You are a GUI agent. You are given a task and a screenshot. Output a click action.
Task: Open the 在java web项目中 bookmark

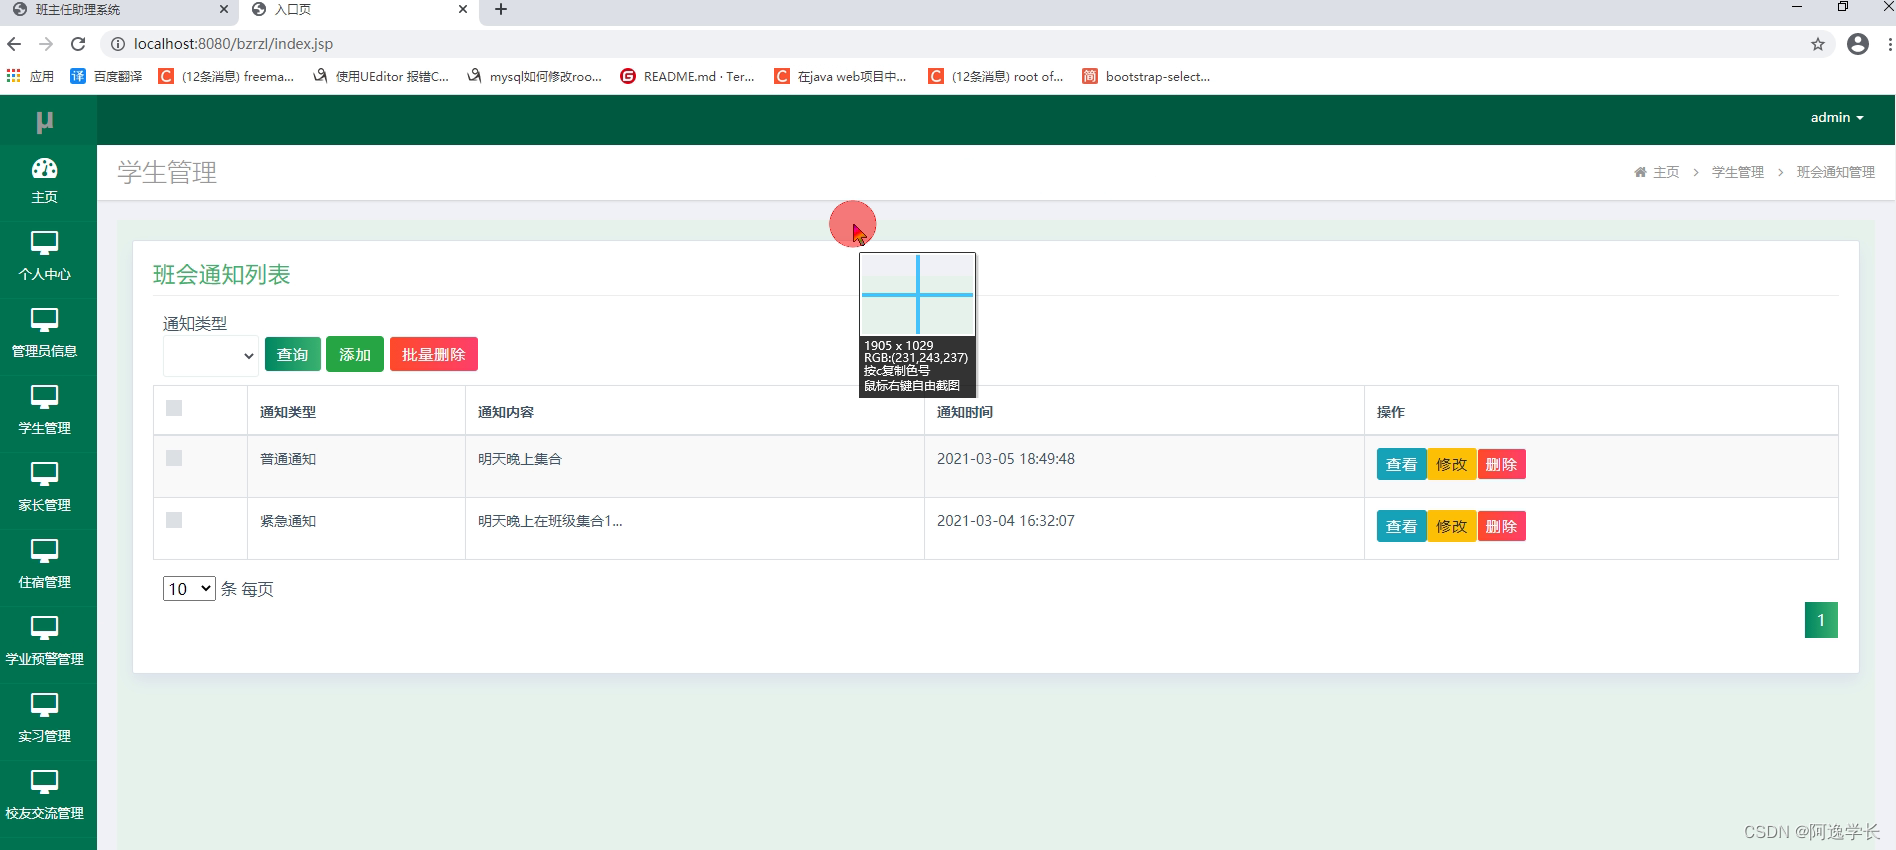click(x=841, y=76)
